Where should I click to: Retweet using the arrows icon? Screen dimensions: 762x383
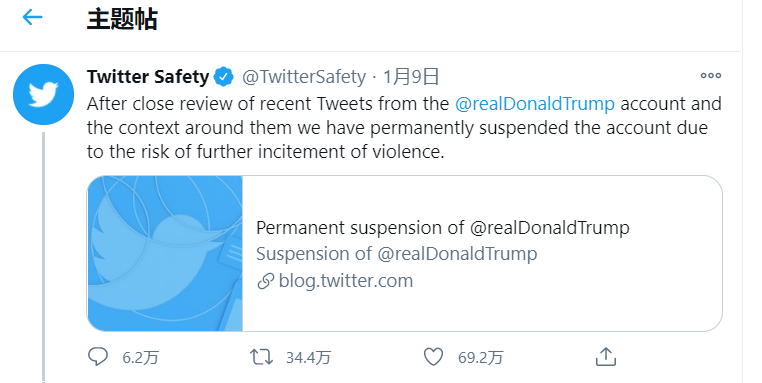pos(261,357)
